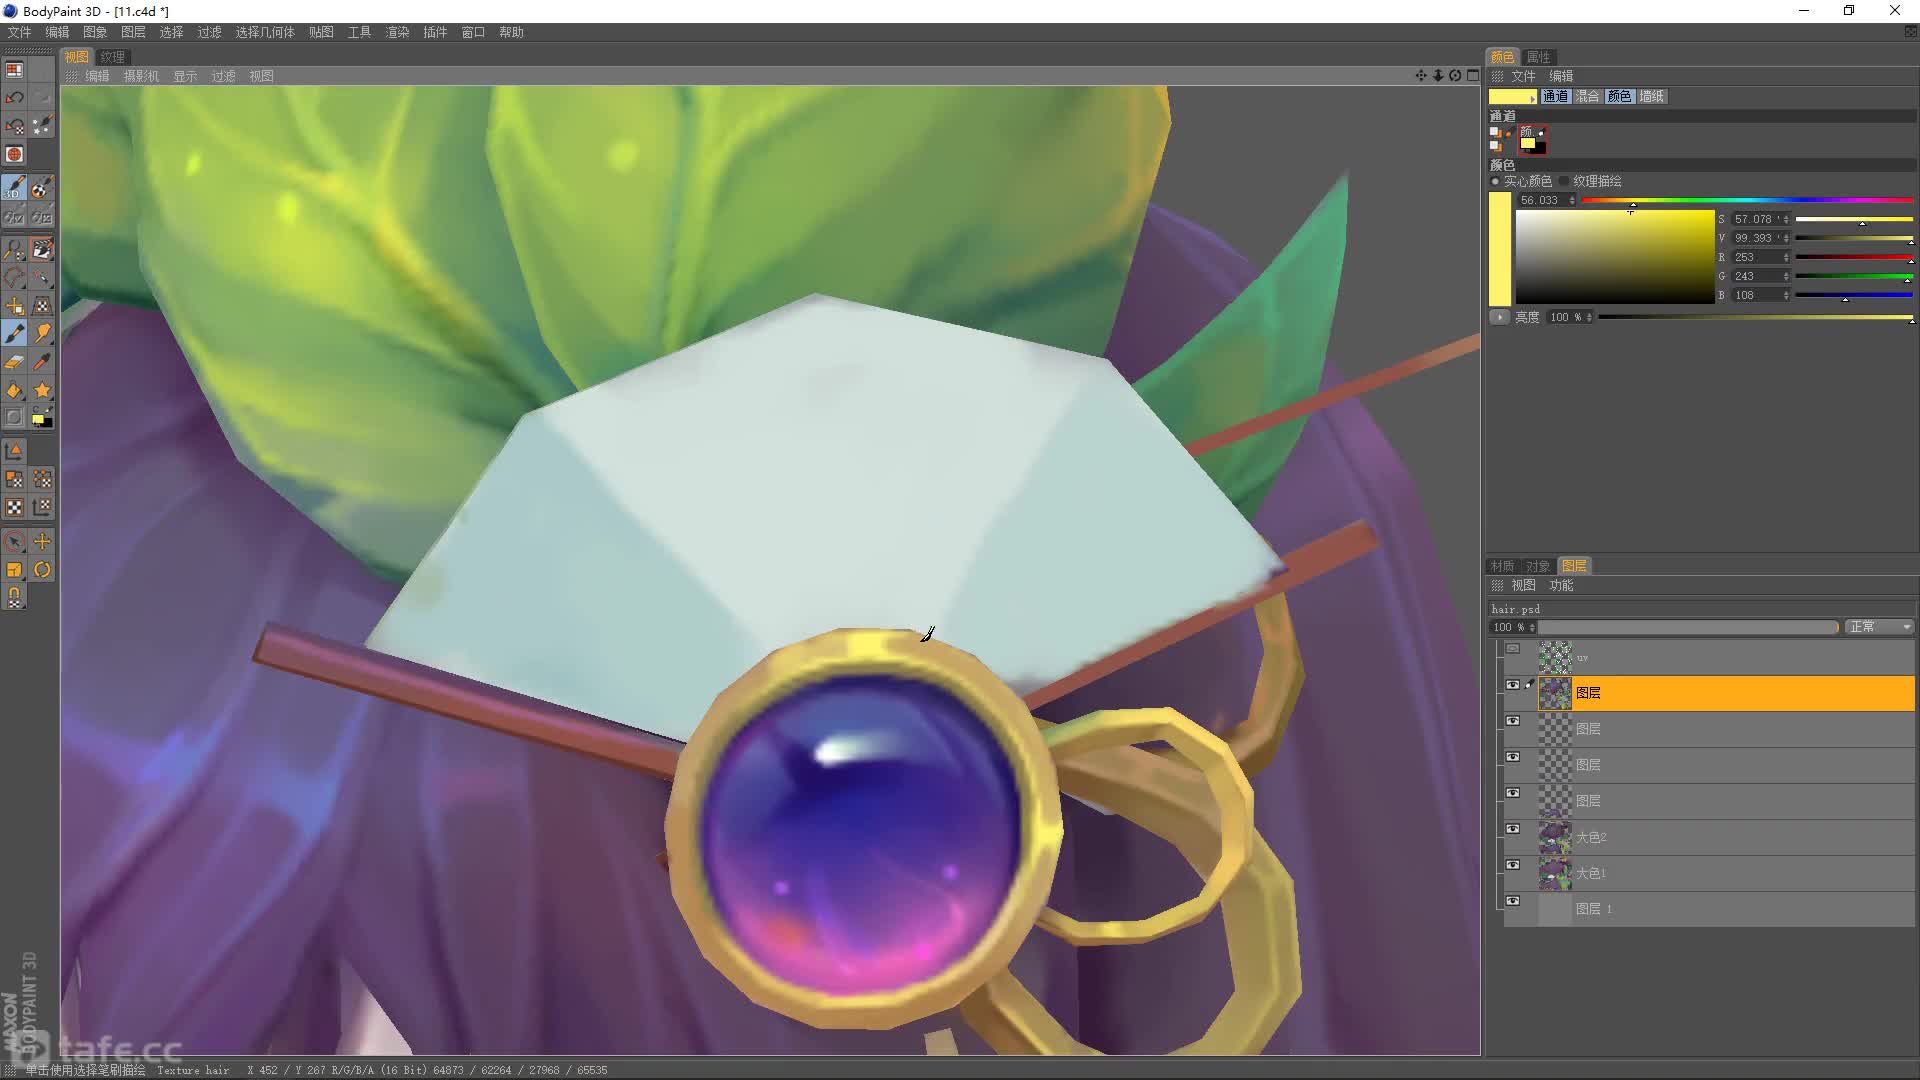Switch to the 对象 tab
The width and height of the screenshot is (1920, 1080).
pos(1538,566)
